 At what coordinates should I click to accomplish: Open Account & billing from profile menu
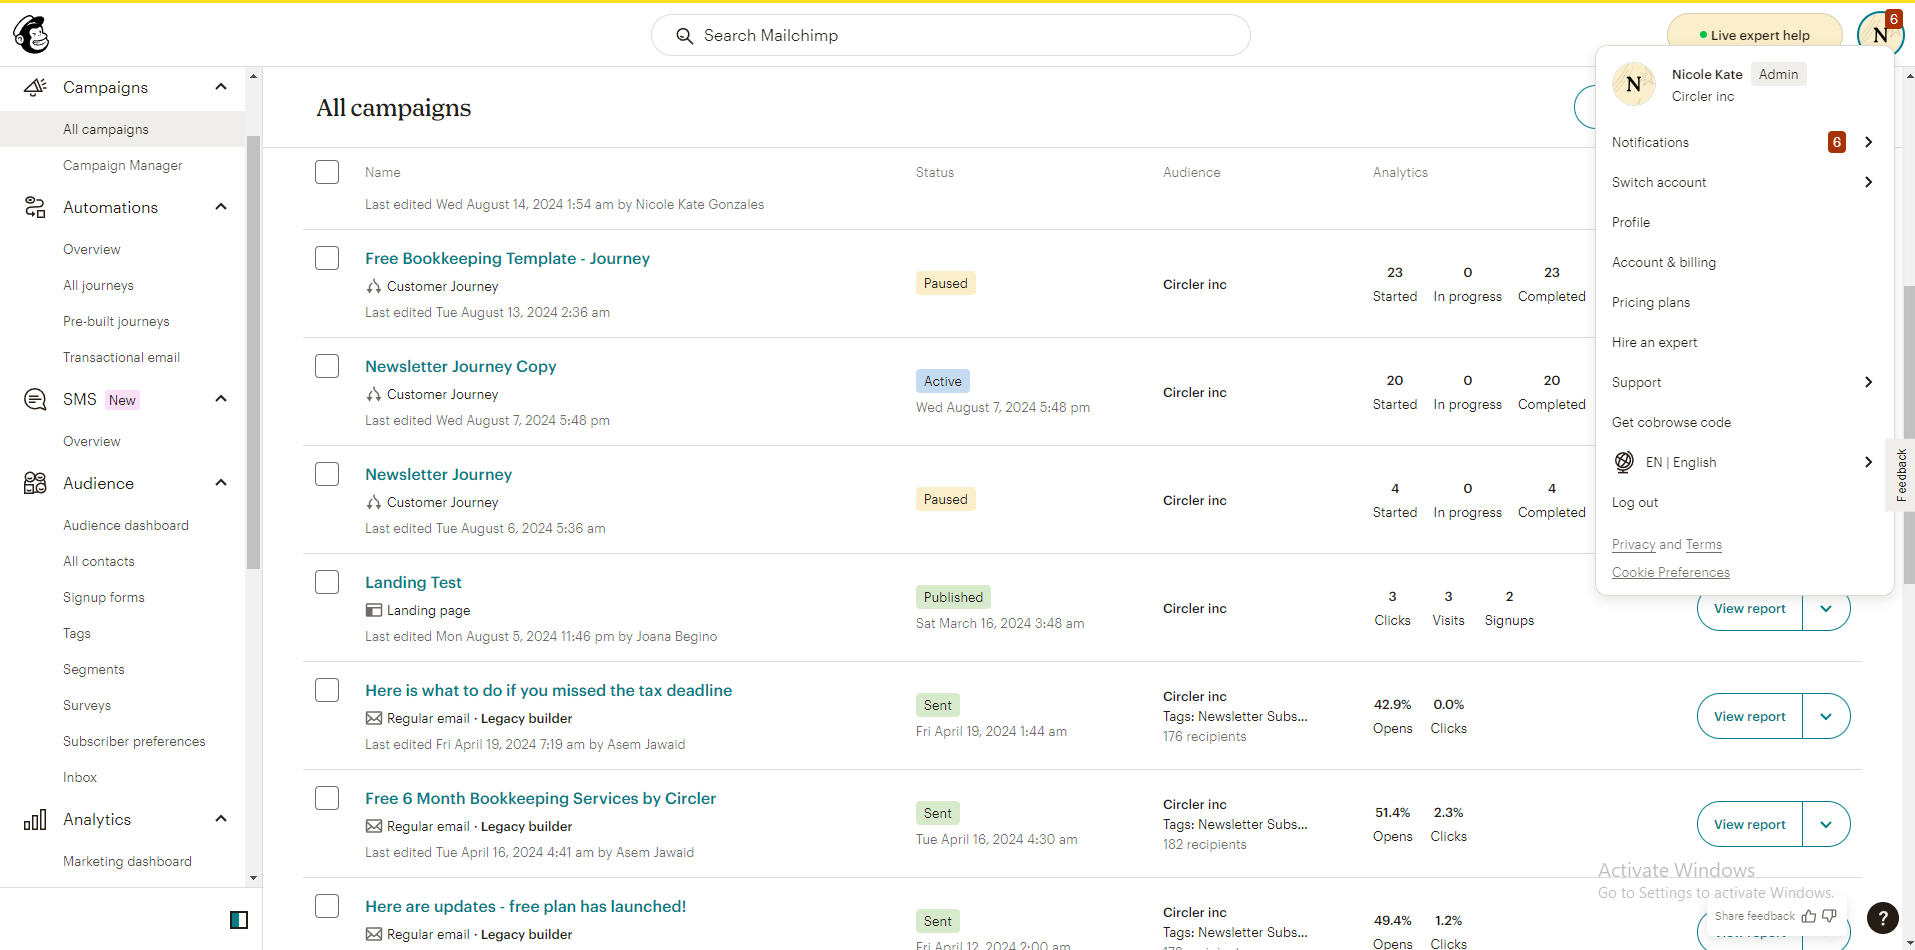point(1663,262)
